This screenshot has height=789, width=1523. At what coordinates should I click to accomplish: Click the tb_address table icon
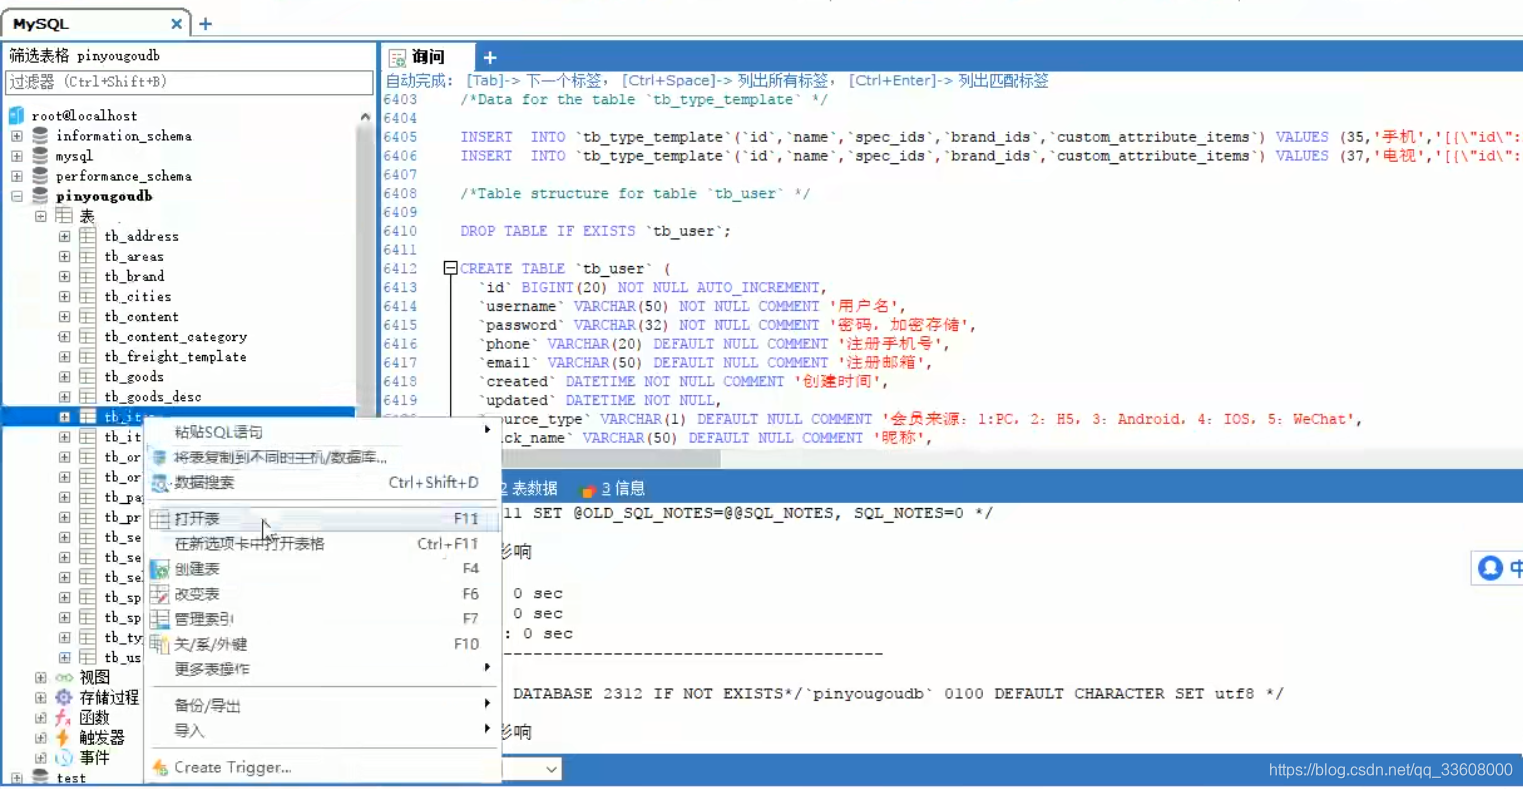[88, 236]
